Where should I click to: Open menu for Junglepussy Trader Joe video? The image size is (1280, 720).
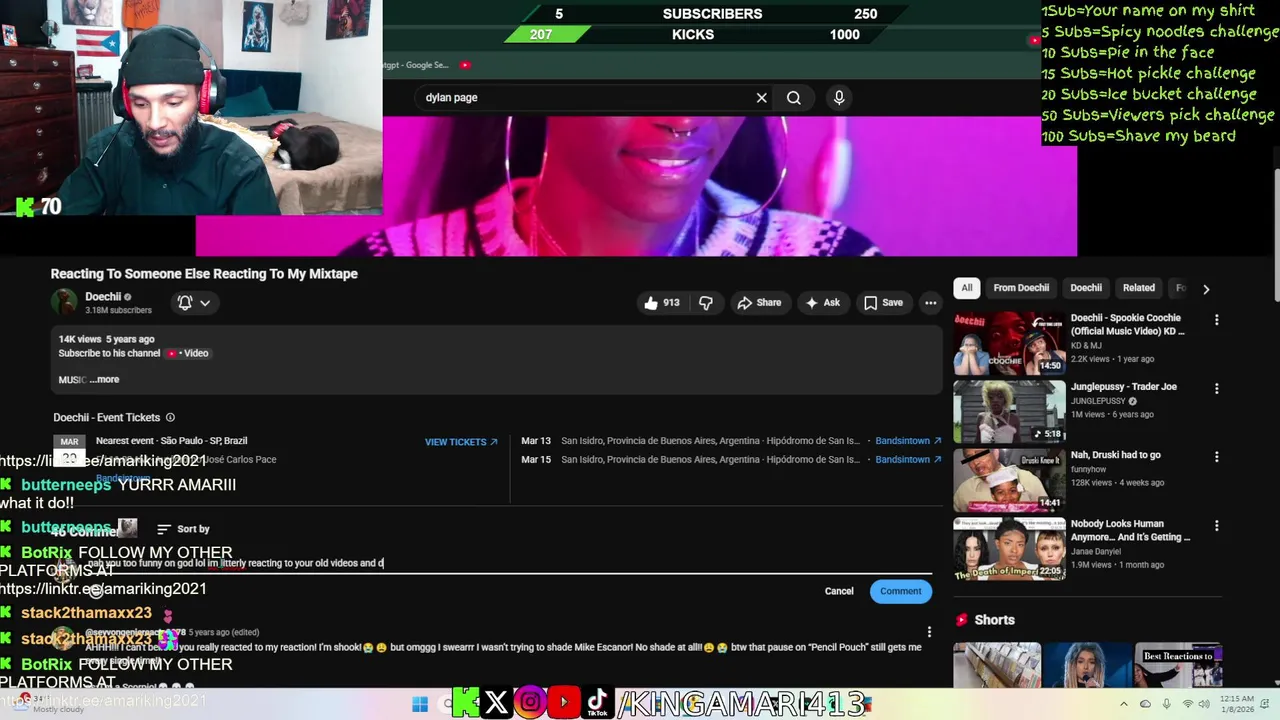point(1216,388)
